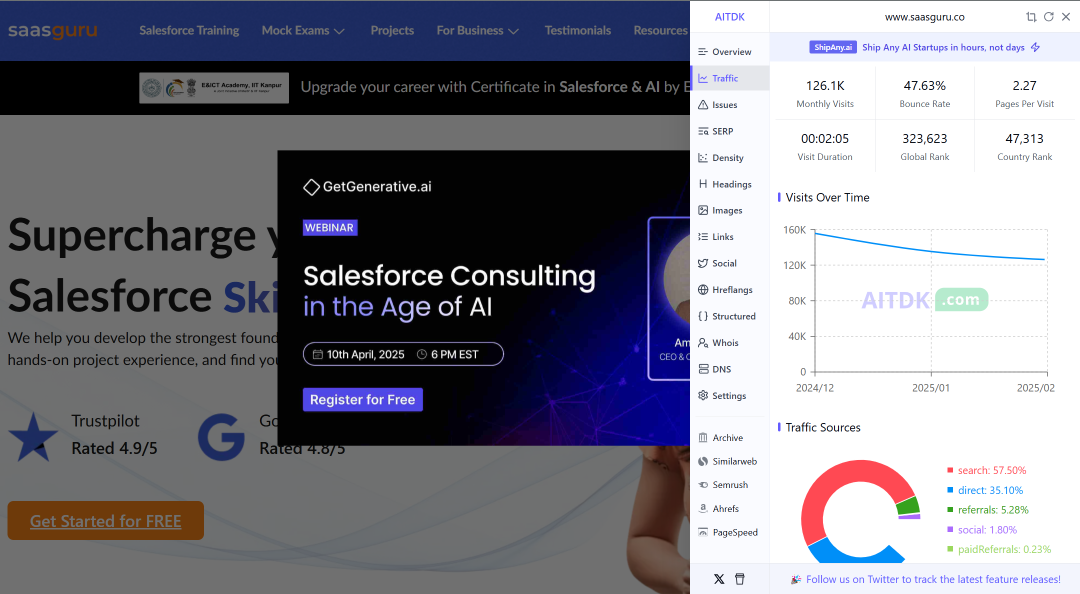Click the GetGenerative.ai logo in popup
Image resolution: width=1080 pixels, height=594 pixels.
[x=368, y=187]
